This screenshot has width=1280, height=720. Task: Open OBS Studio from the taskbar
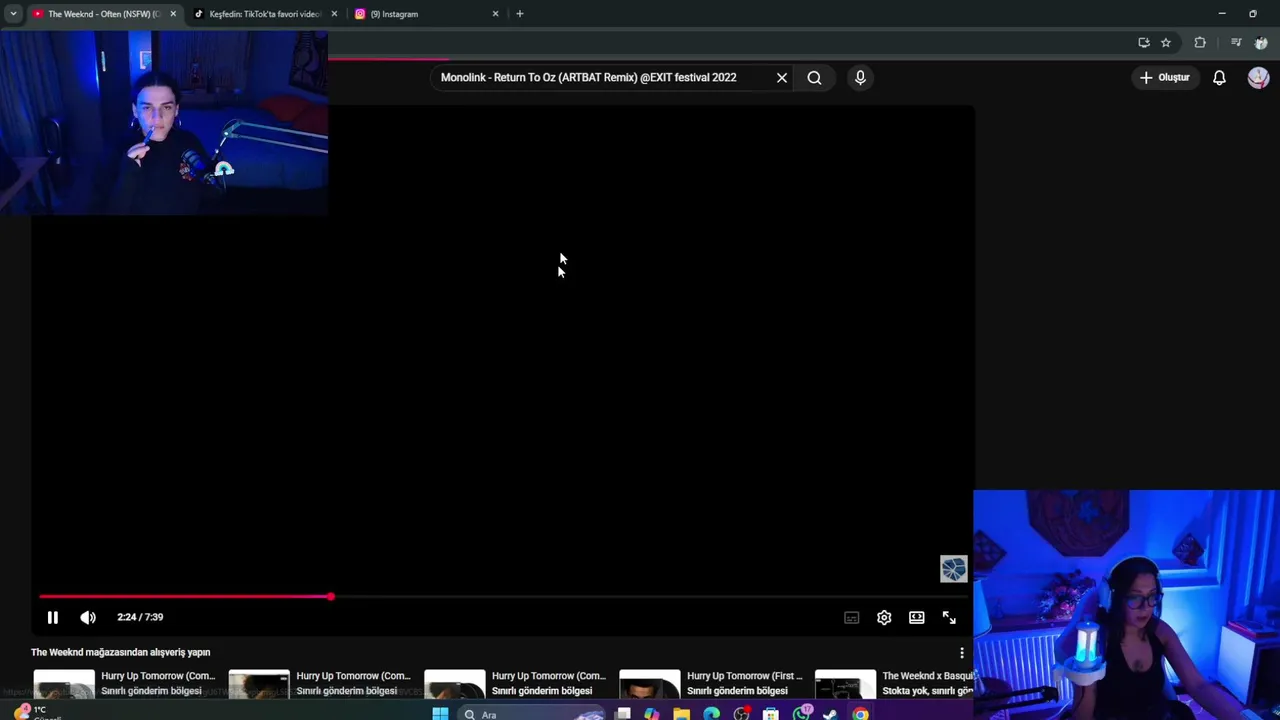click(741, 714)
